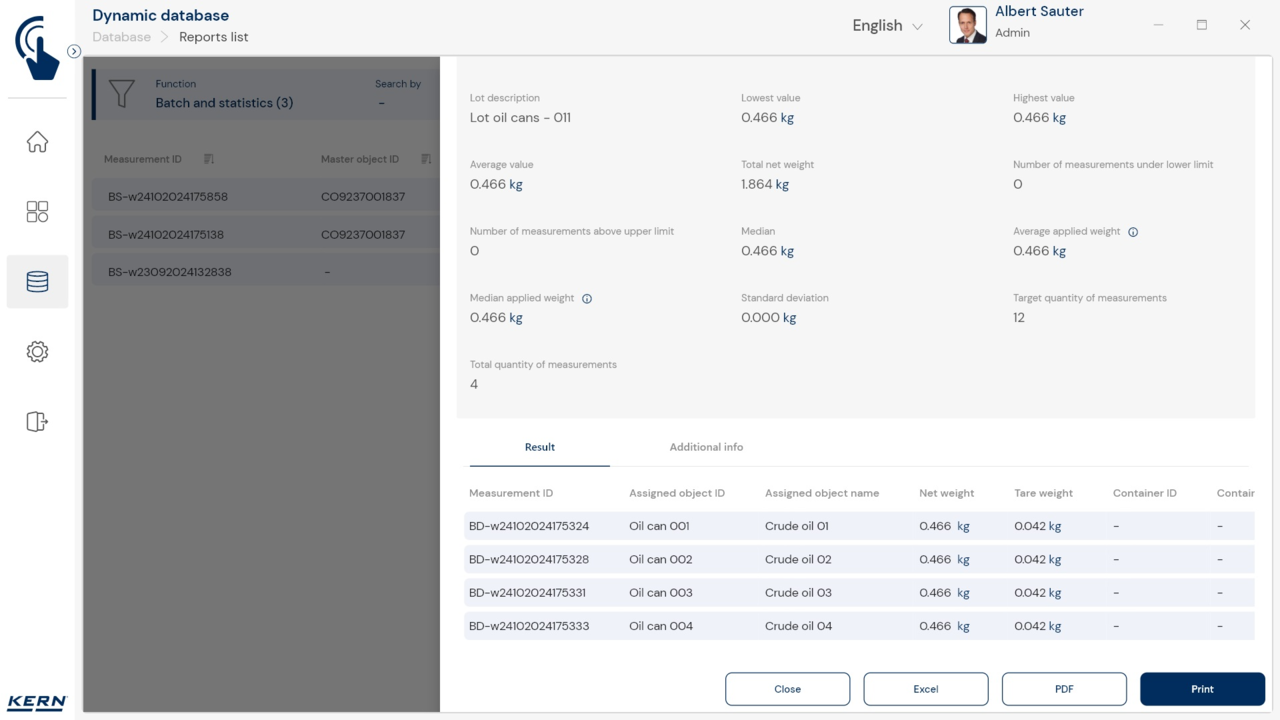This screenshot has width=1280, height=720.
Task: Export report with the PDF button
Action: pos(1064,689)
